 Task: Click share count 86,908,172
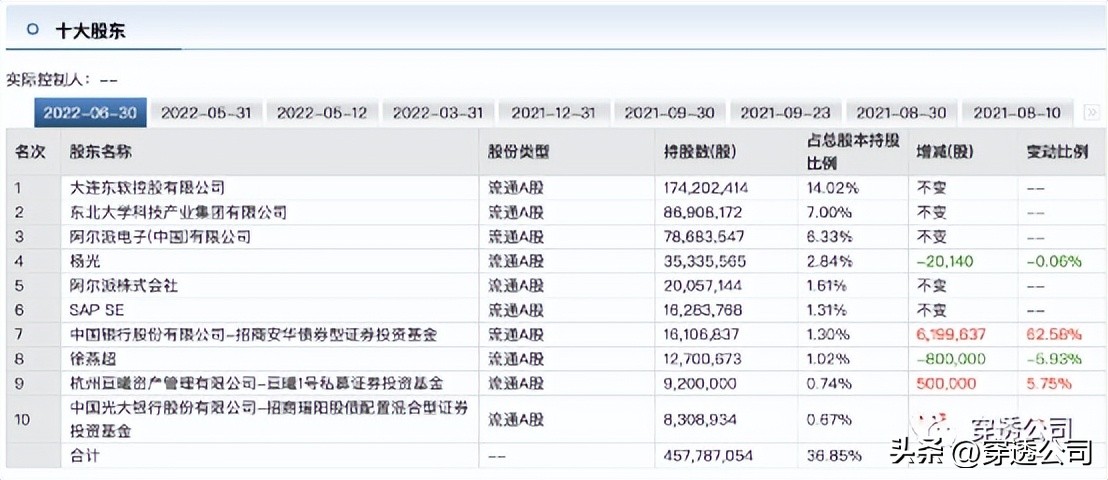point(701,212)
